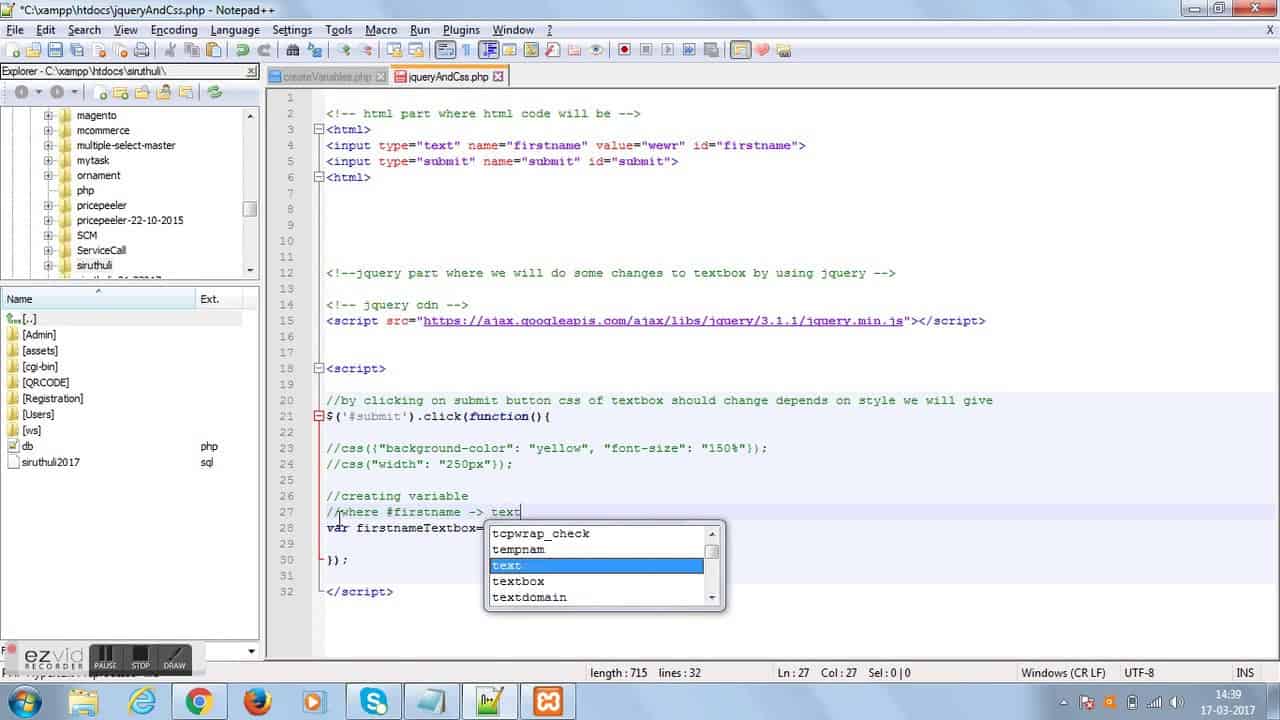Screen dimensions: 1280x720
Task: Click the Redo arrow icon
Action: [264, 50]
